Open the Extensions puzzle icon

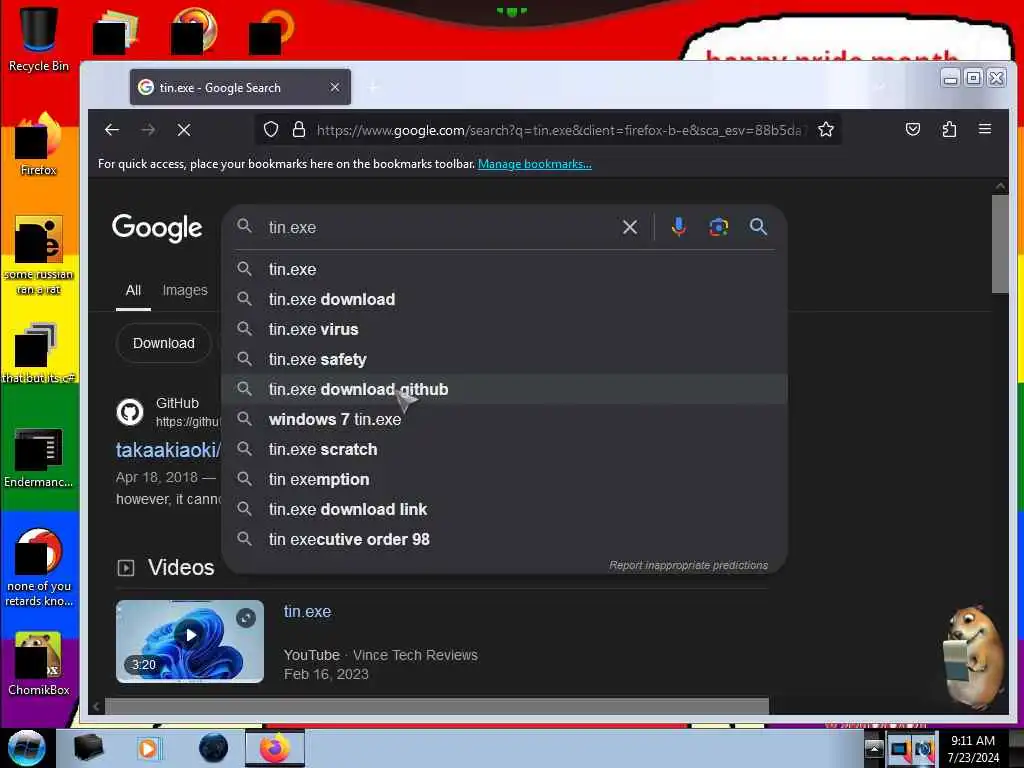(x=950, y=129)
